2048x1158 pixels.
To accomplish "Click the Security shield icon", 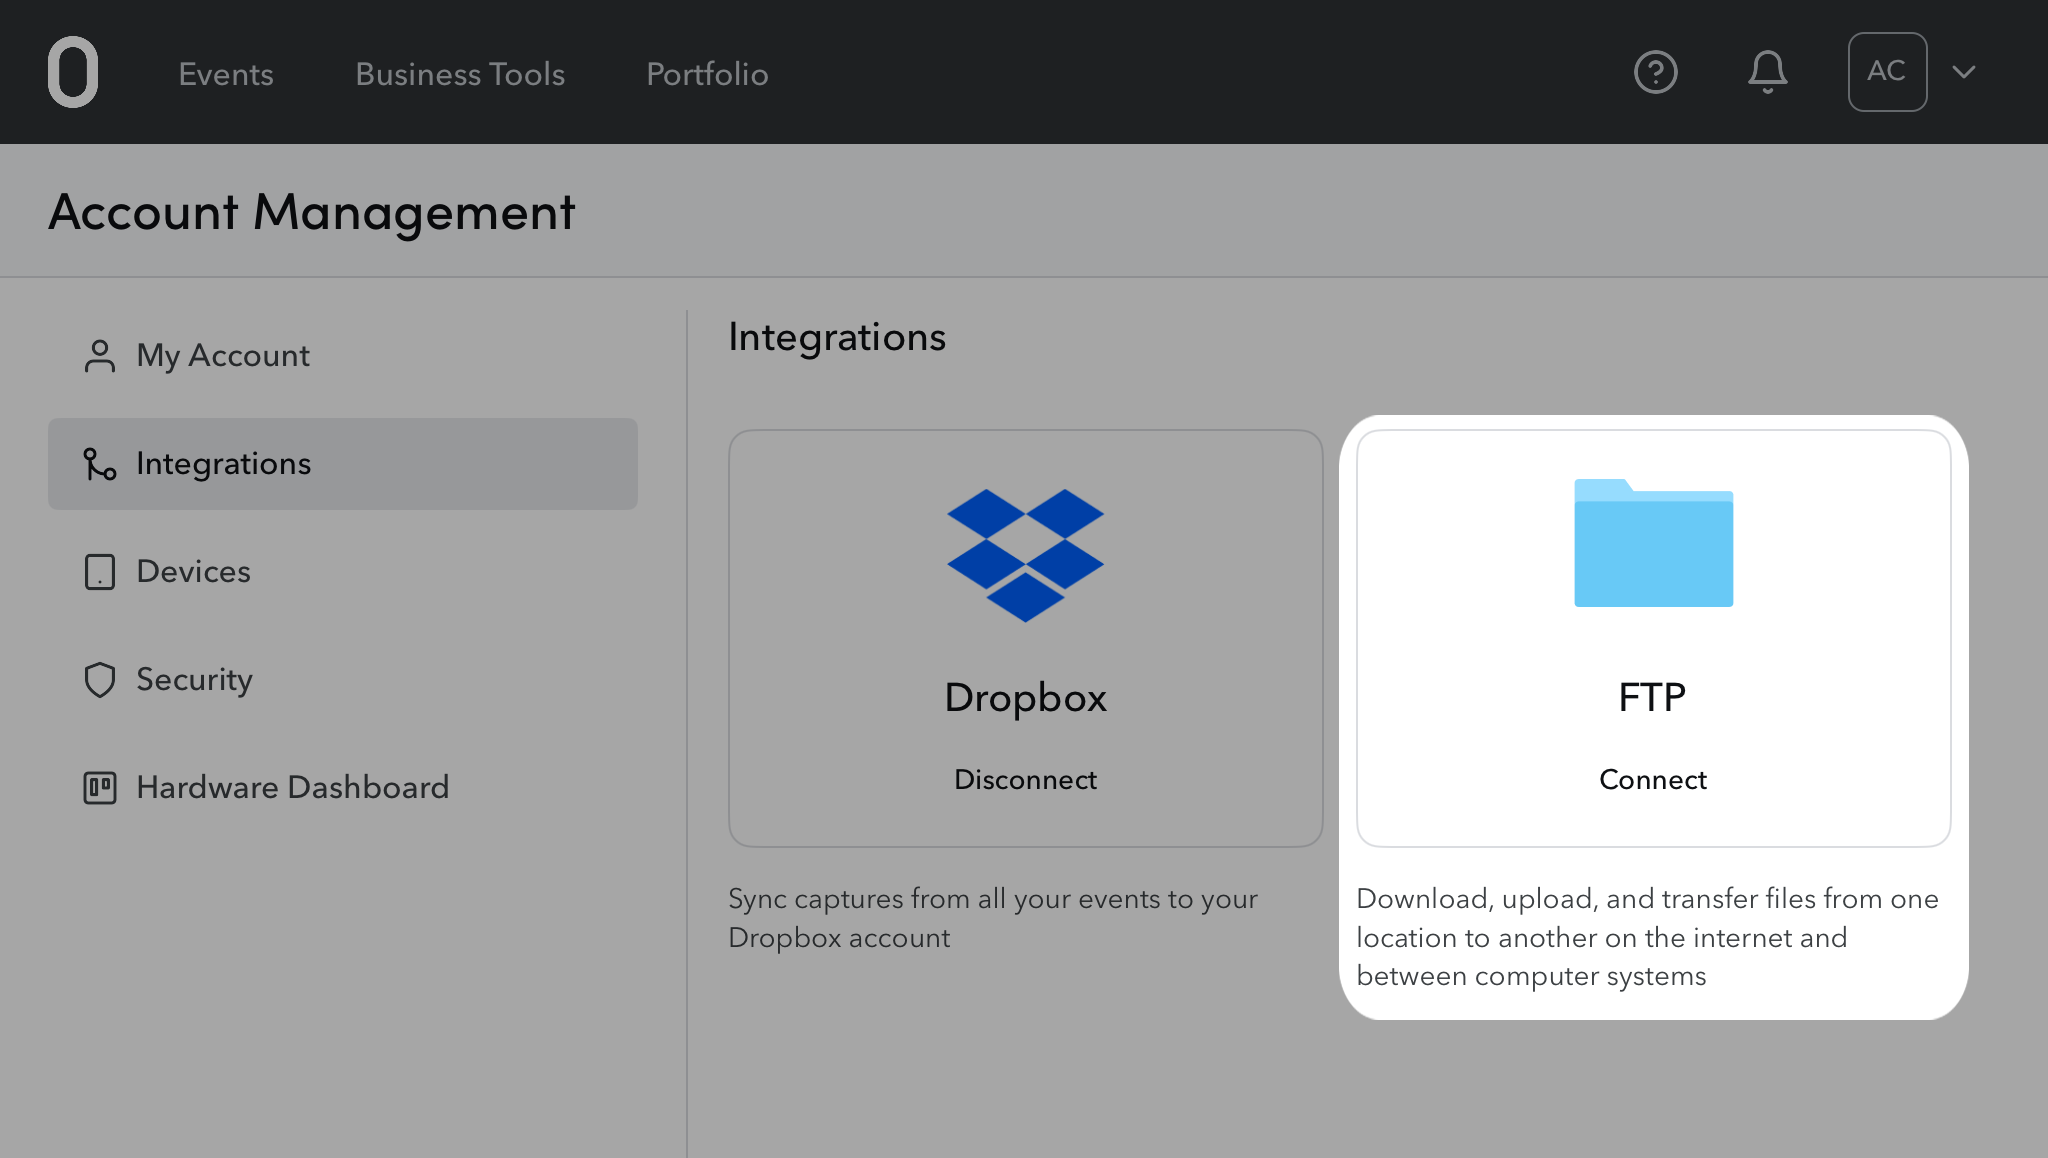I will point(100,680).
